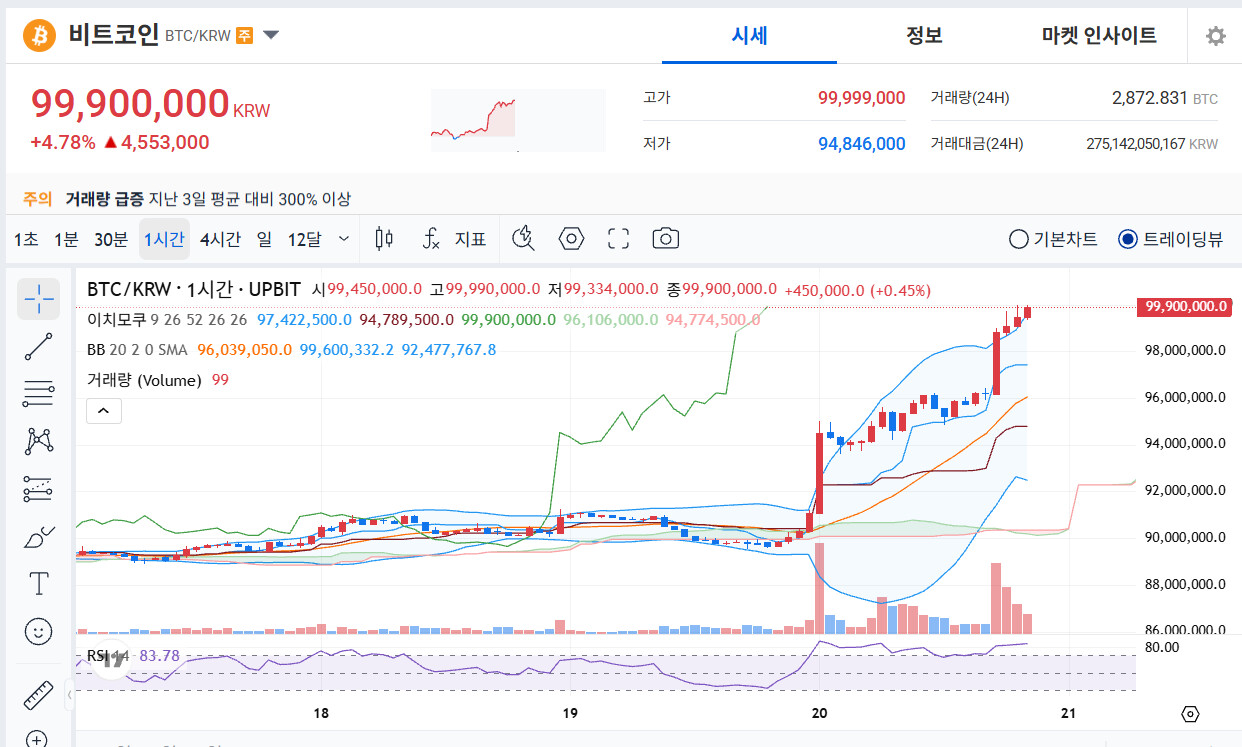Take a chart snapshot with camera icon
This screenshot has width=1242, height=747.
click(666, 238)
